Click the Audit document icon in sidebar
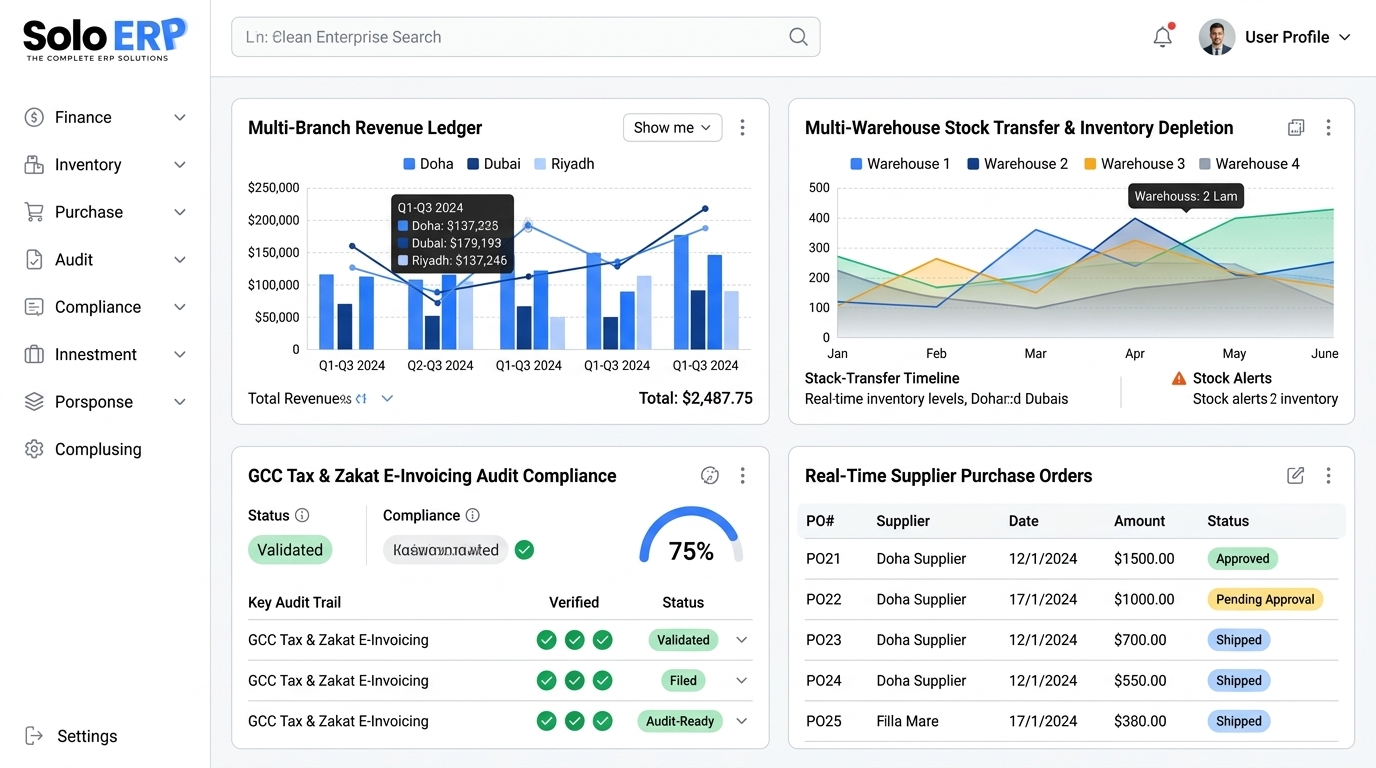 tap(34, 259)
